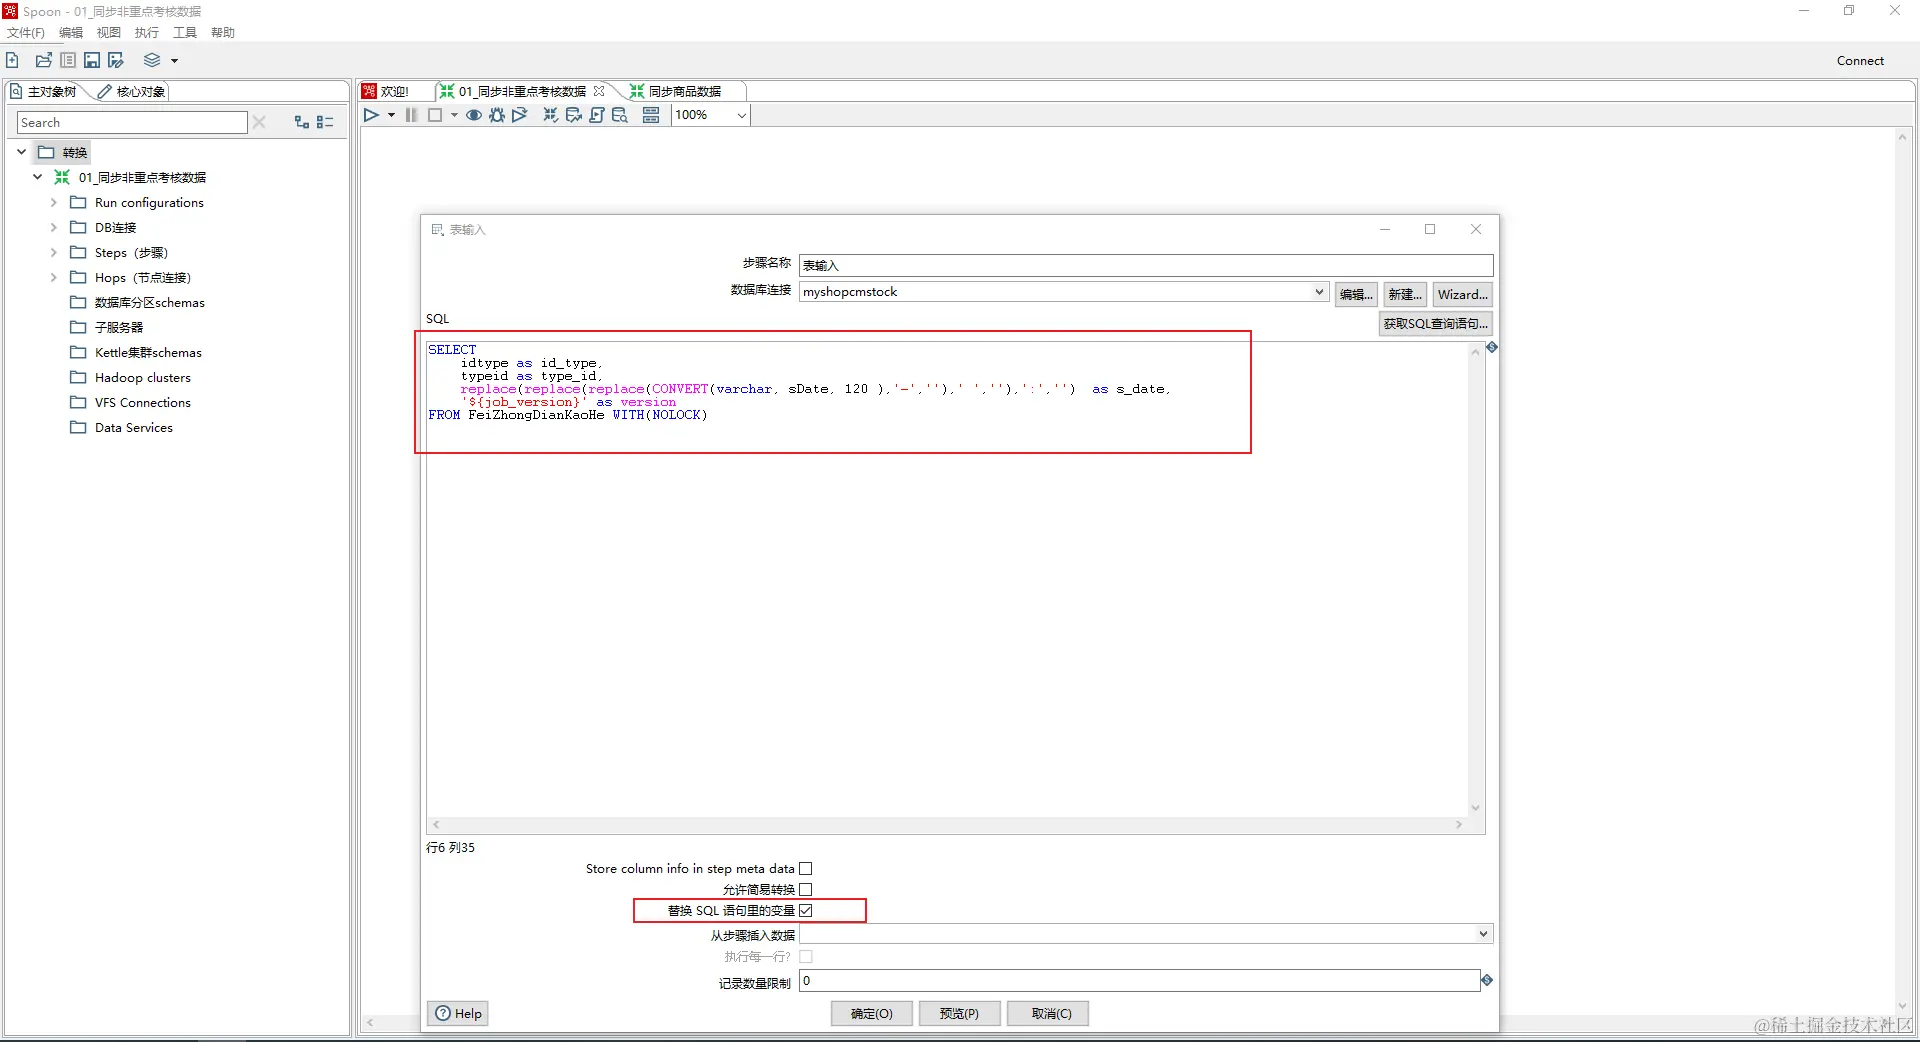Viewport: 1920px width, 1042px height.
Task: Click the 新建... button
Action: tap(1405, 295)
